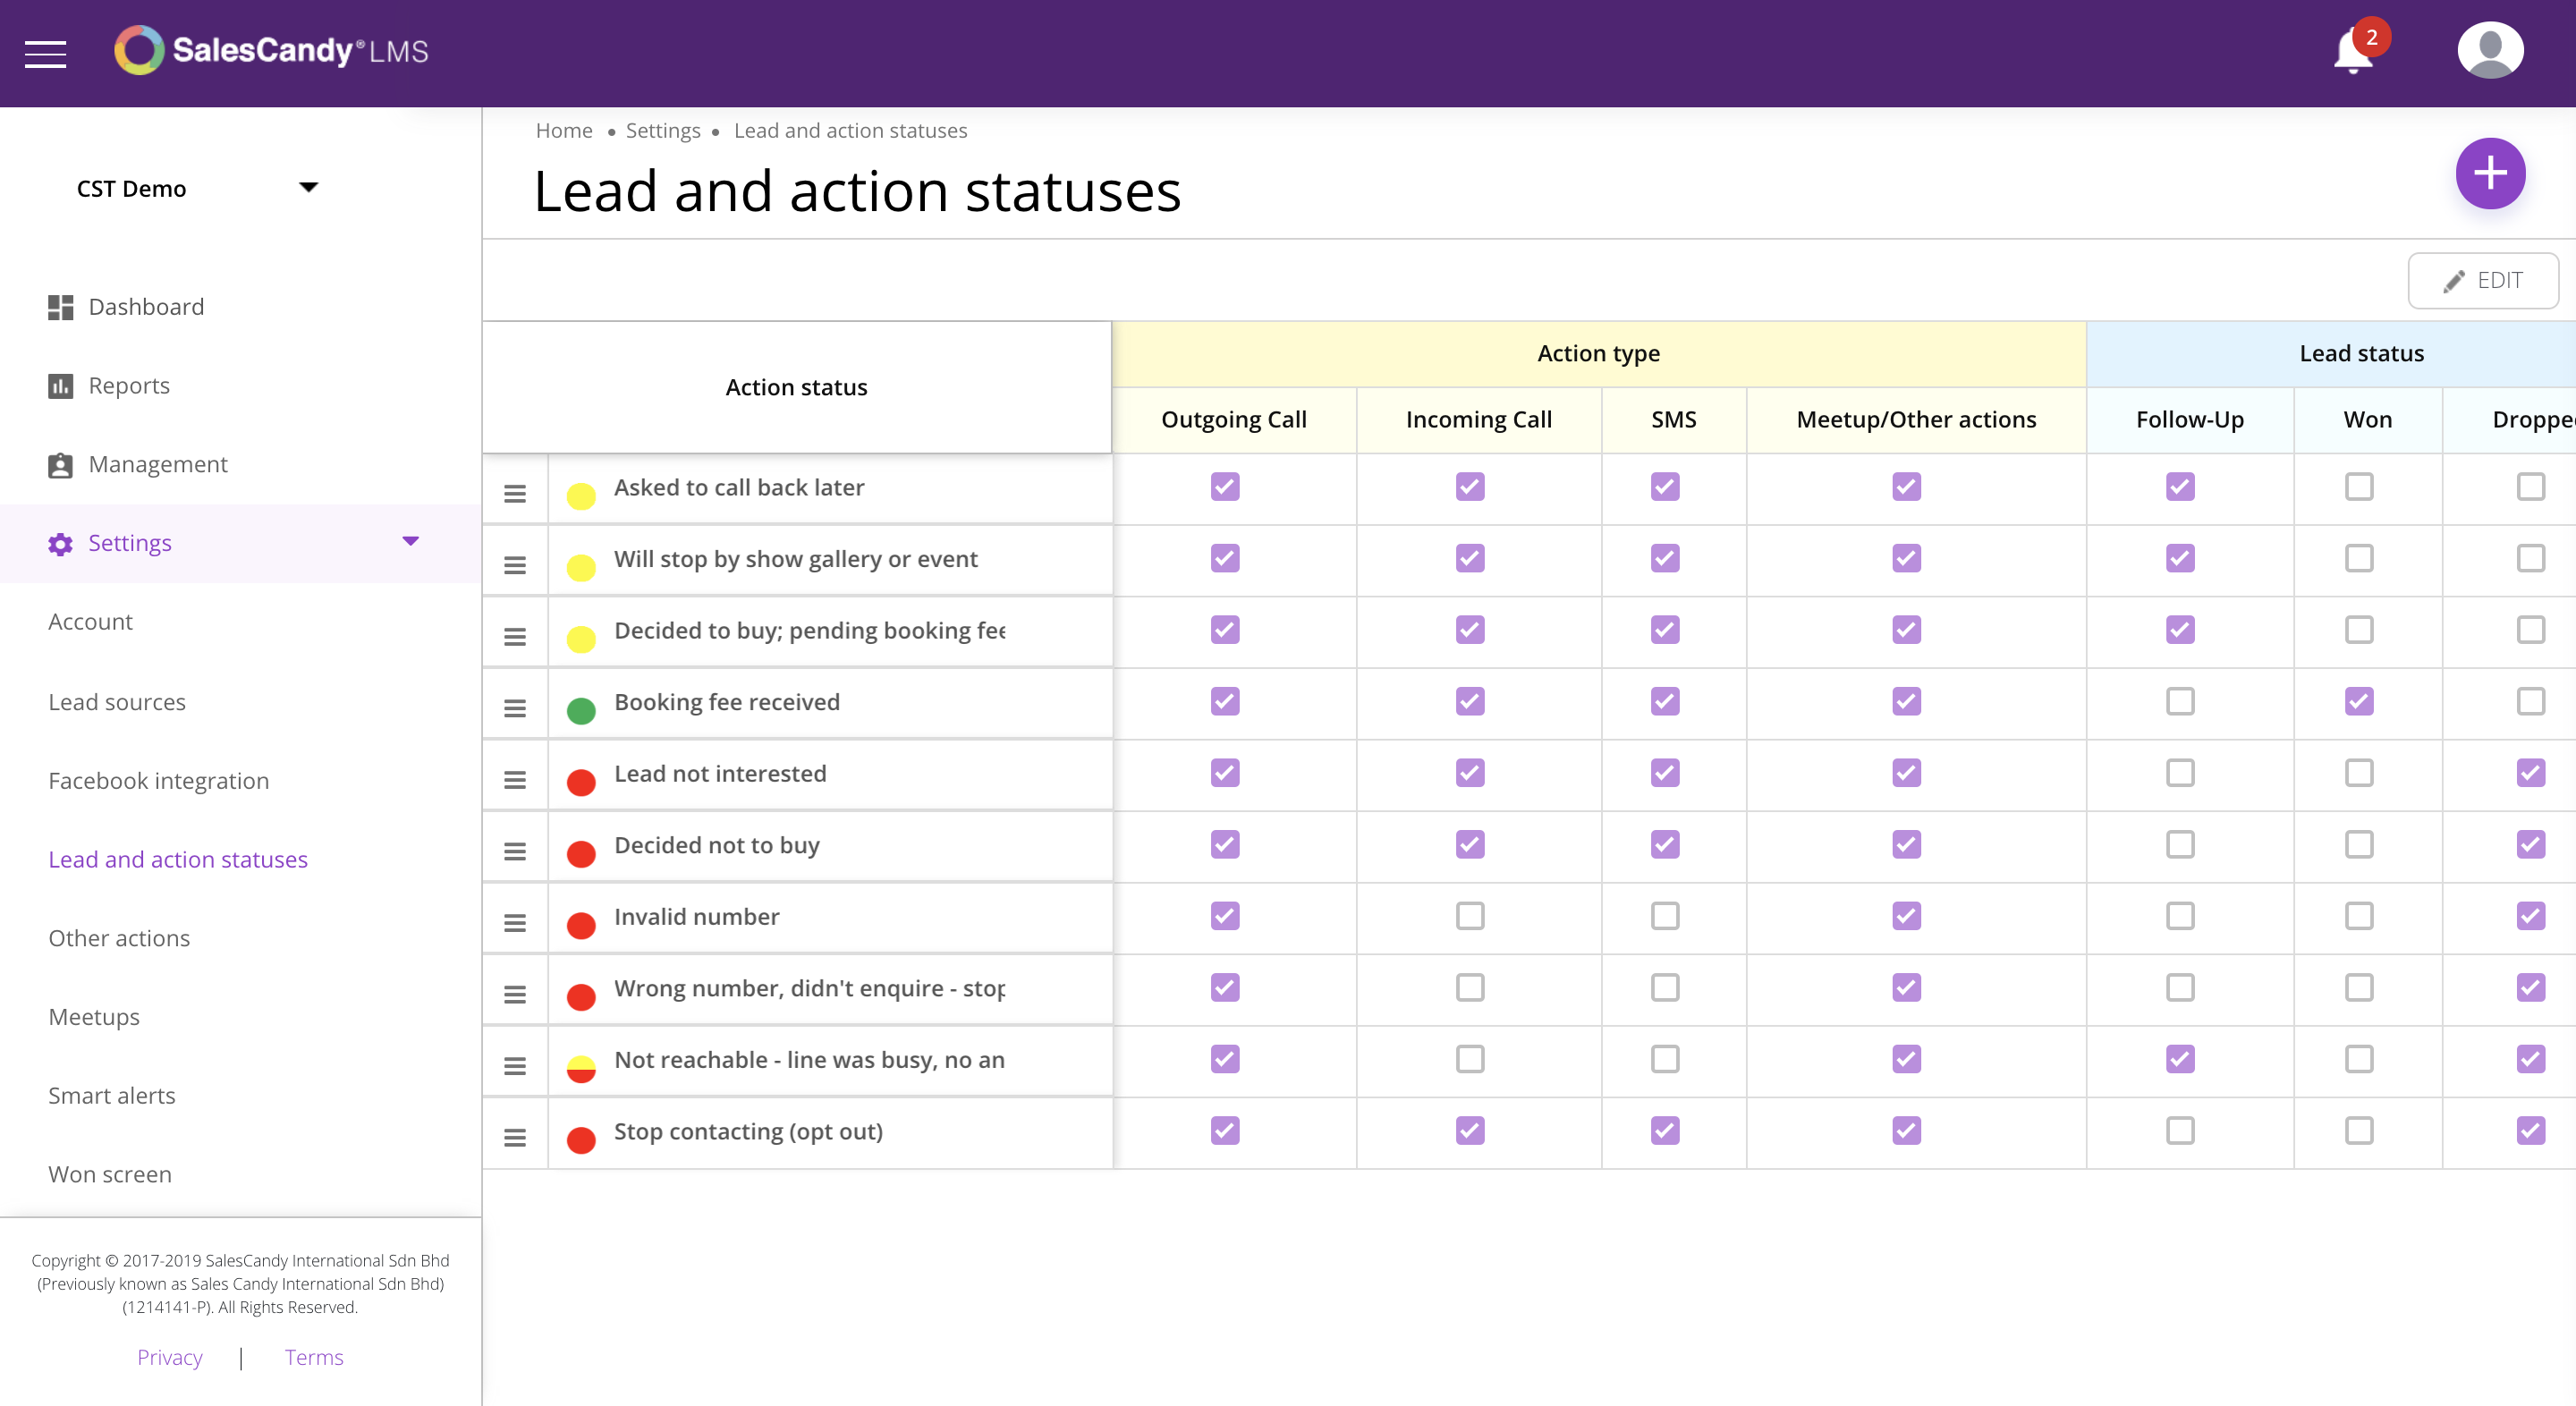Viewport: 2576px width, 1406px height.
Task: Open Lead sources settings page
Action: (x=117, y=702)
